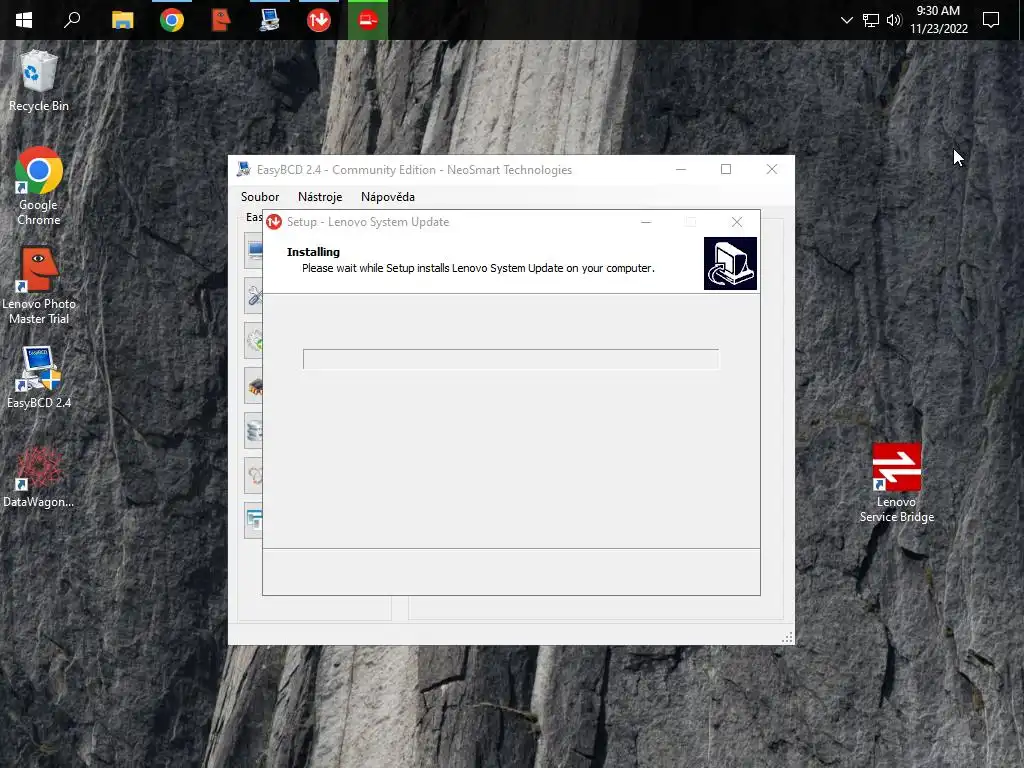This screenshot has height=768, width=1024.
Task: Click the EasyBCD sidebar database stack icon
Action: pos(253,431)
